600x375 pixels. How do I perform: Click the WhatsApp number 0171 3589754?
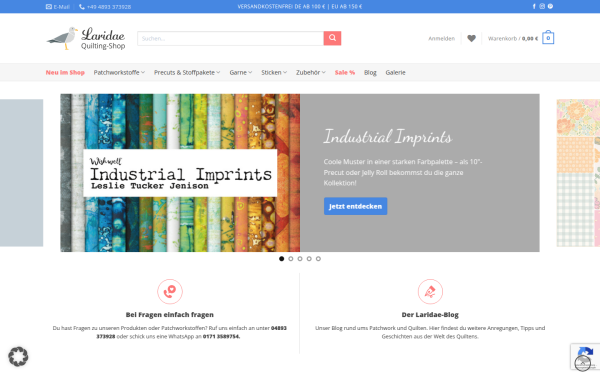[x=221, y=336]
